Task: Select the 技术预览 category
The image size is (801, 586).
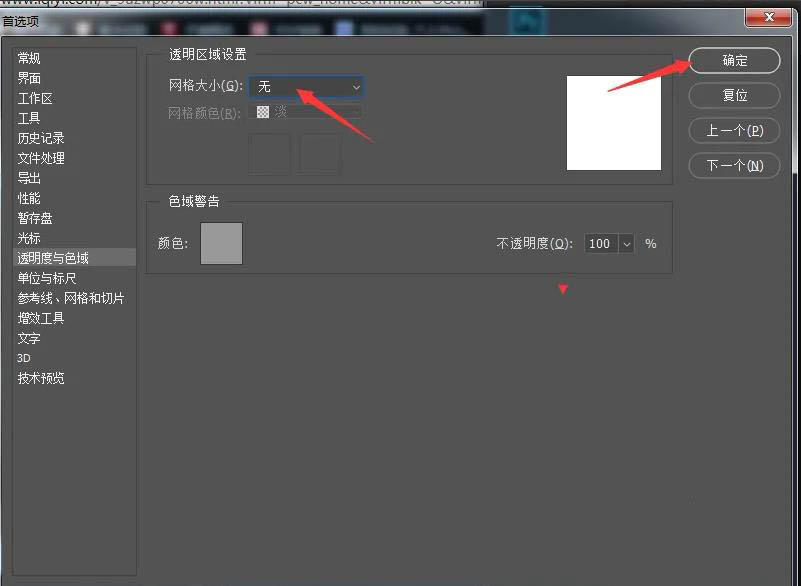Action: [41, 378]
